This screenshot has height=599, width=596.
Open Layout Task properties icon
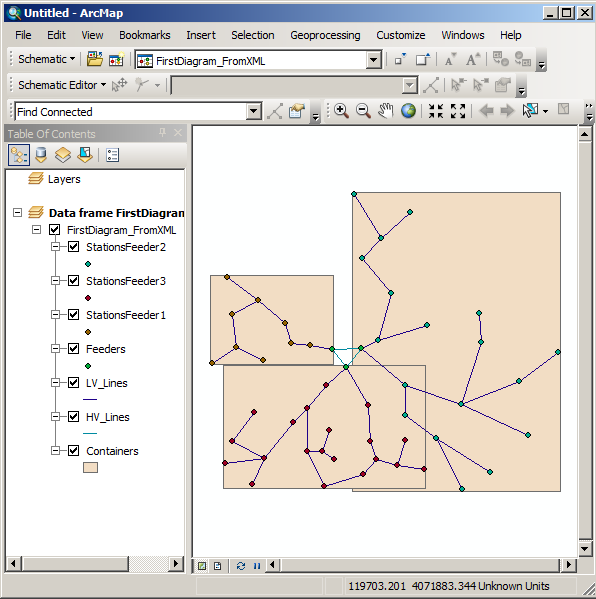tap(503, 85)
